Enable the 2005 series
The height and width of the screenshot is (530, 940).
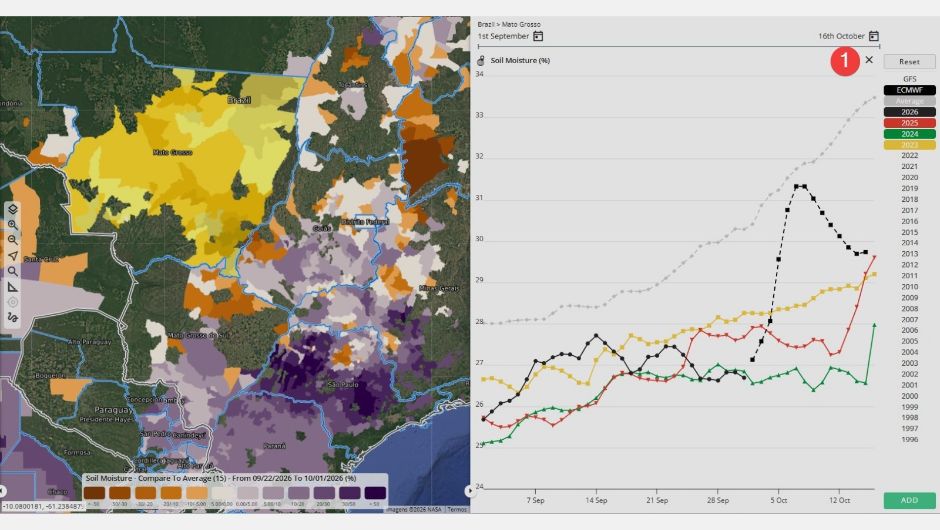[x=909, y=341]
